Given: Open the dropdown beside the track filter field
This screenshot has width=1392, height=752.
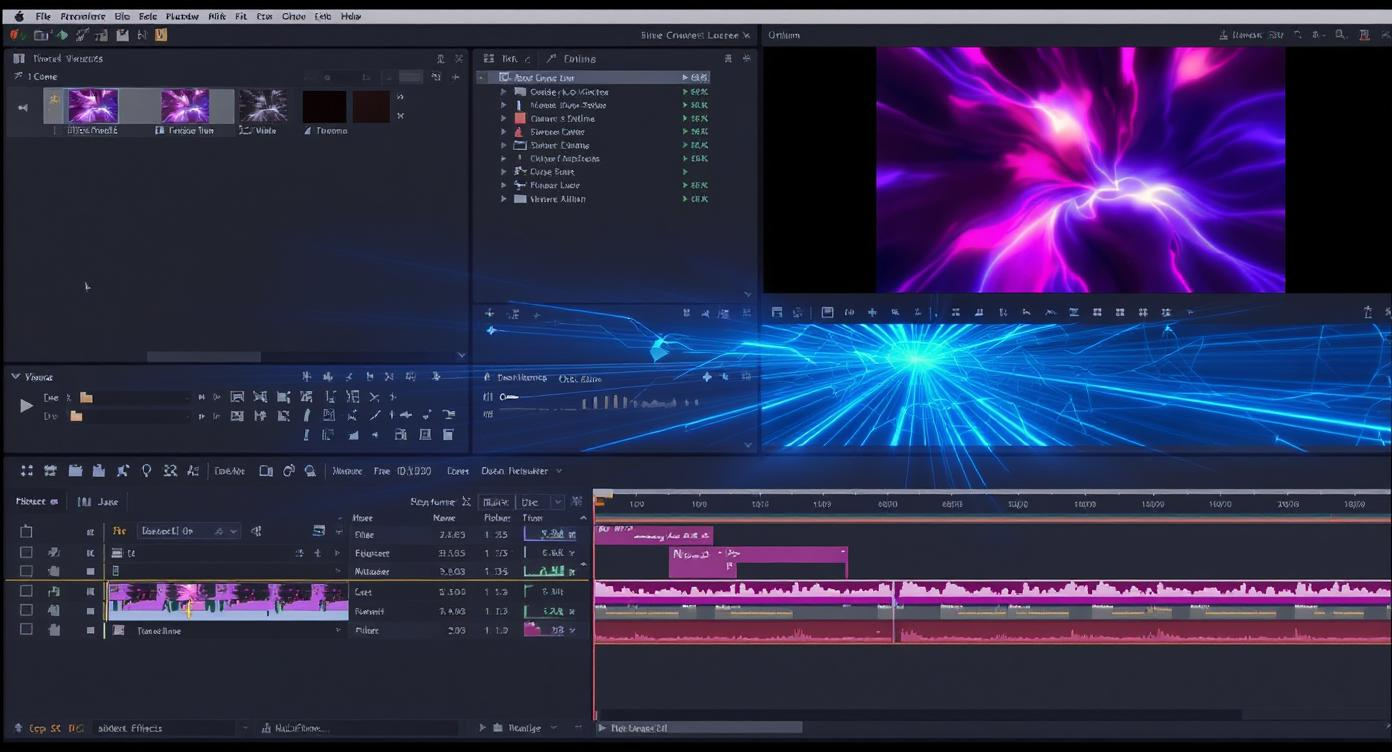Looking at the screenshot, I should click(x=557, y=502).
